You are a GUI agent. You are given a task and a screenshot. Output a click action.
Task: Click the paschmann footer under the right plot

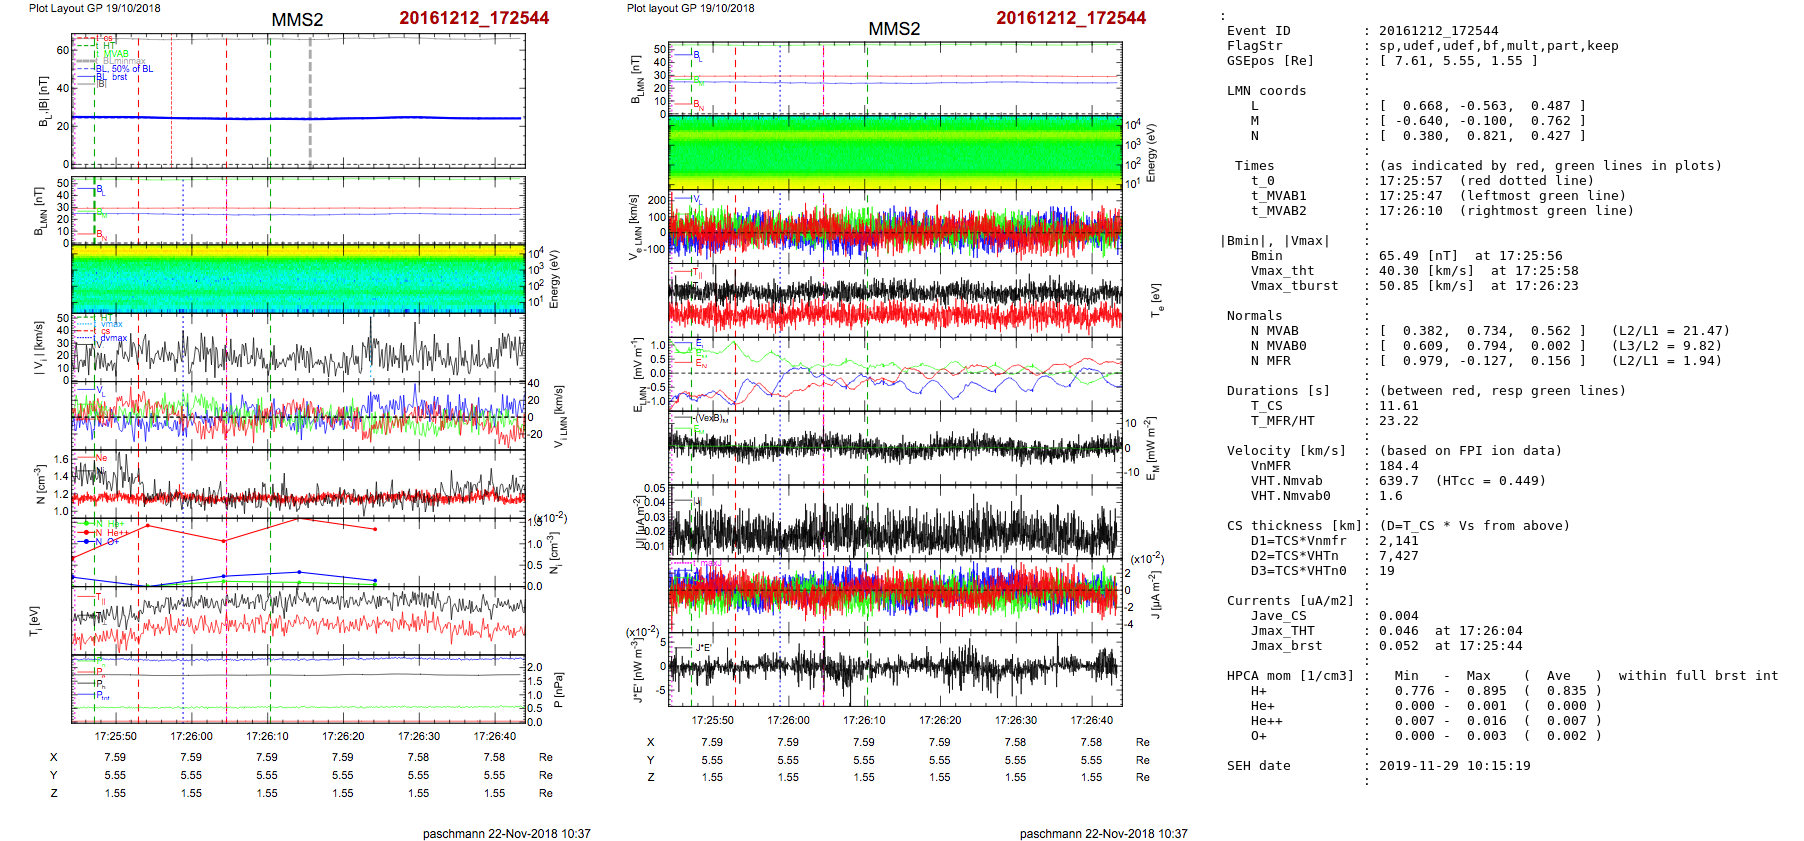pyautogui.click(x=1103, y=834)
